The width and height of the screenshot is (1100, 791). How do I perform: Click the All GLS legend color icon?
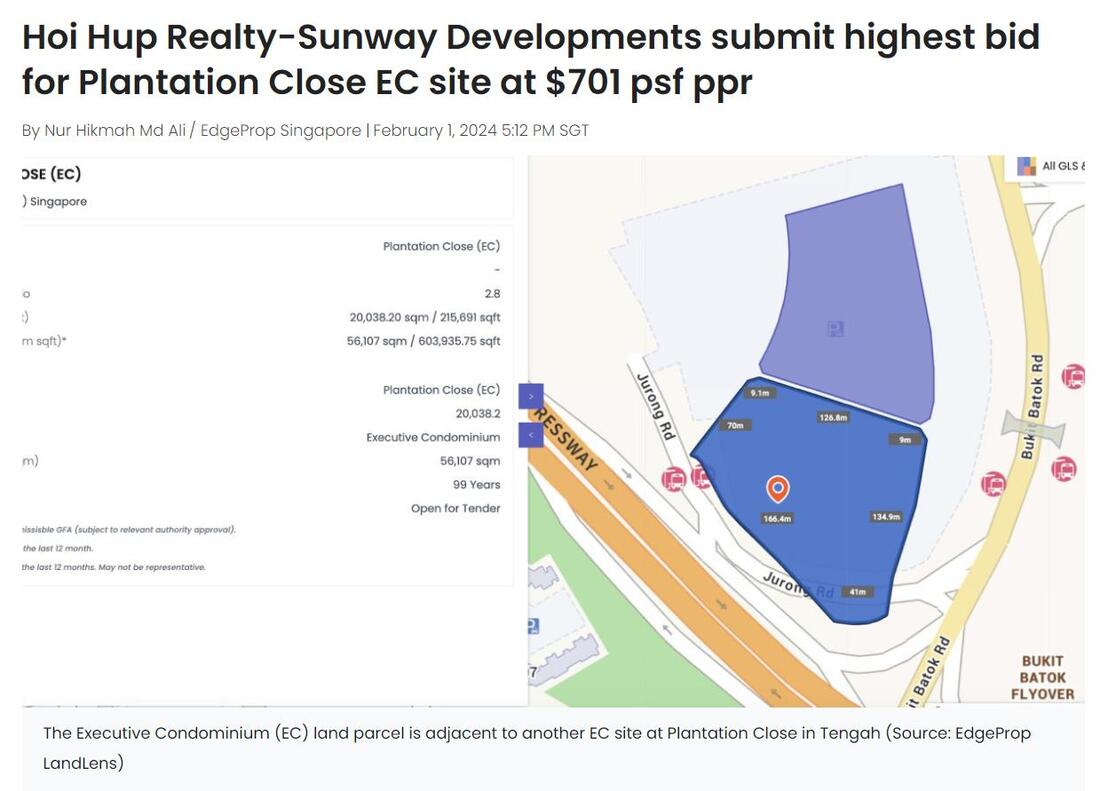point(1026,166)
